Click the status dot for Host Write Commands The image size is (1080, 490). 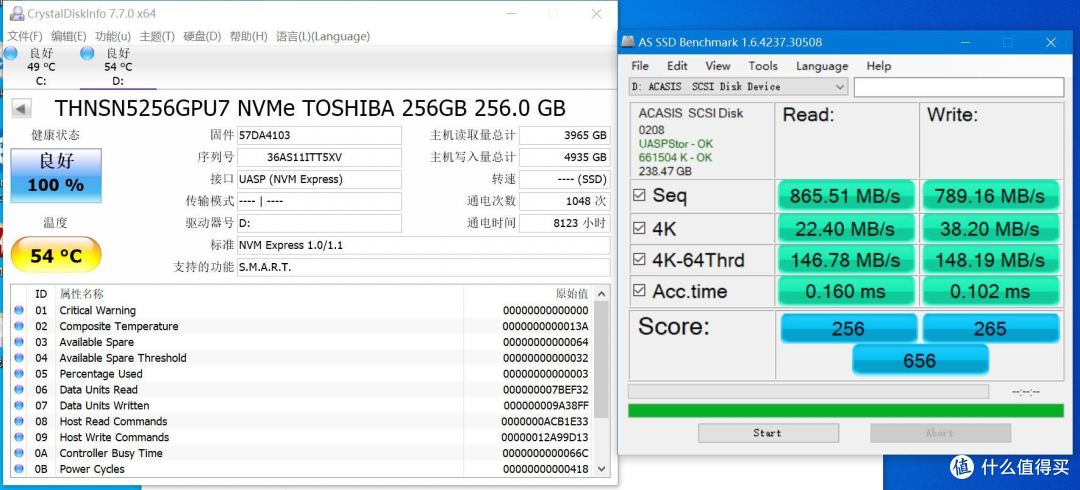pyautogui.click(x=19, y=437)
